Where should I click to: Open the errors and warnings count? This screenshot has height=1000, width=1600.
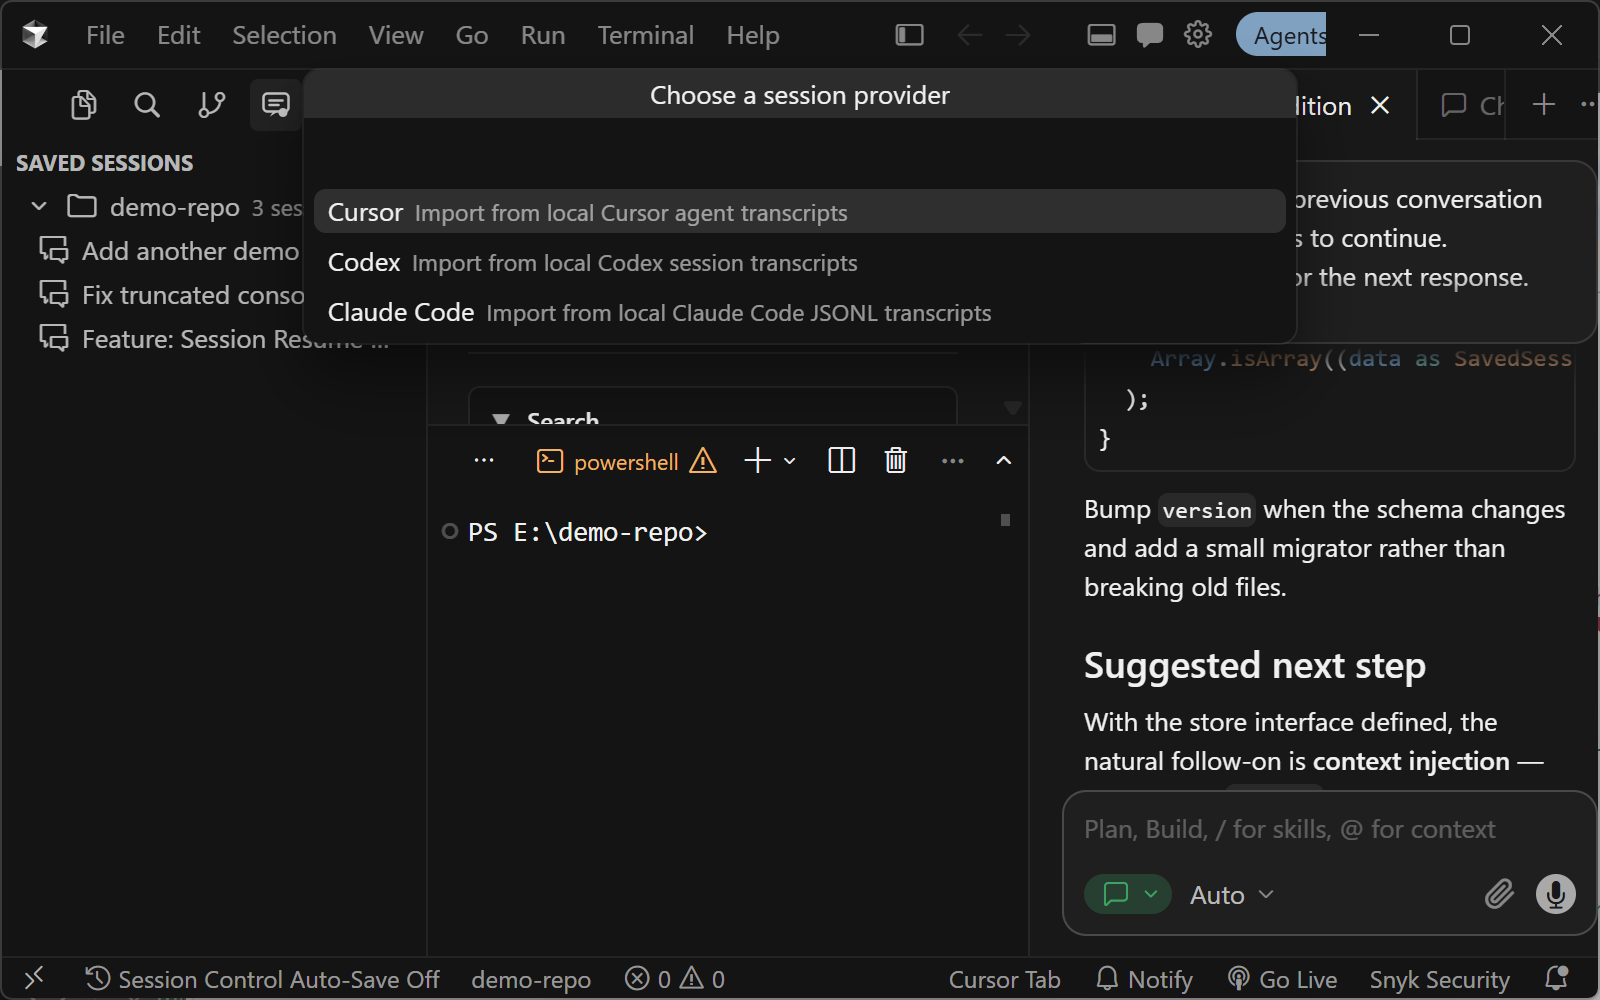coord(675,979)
